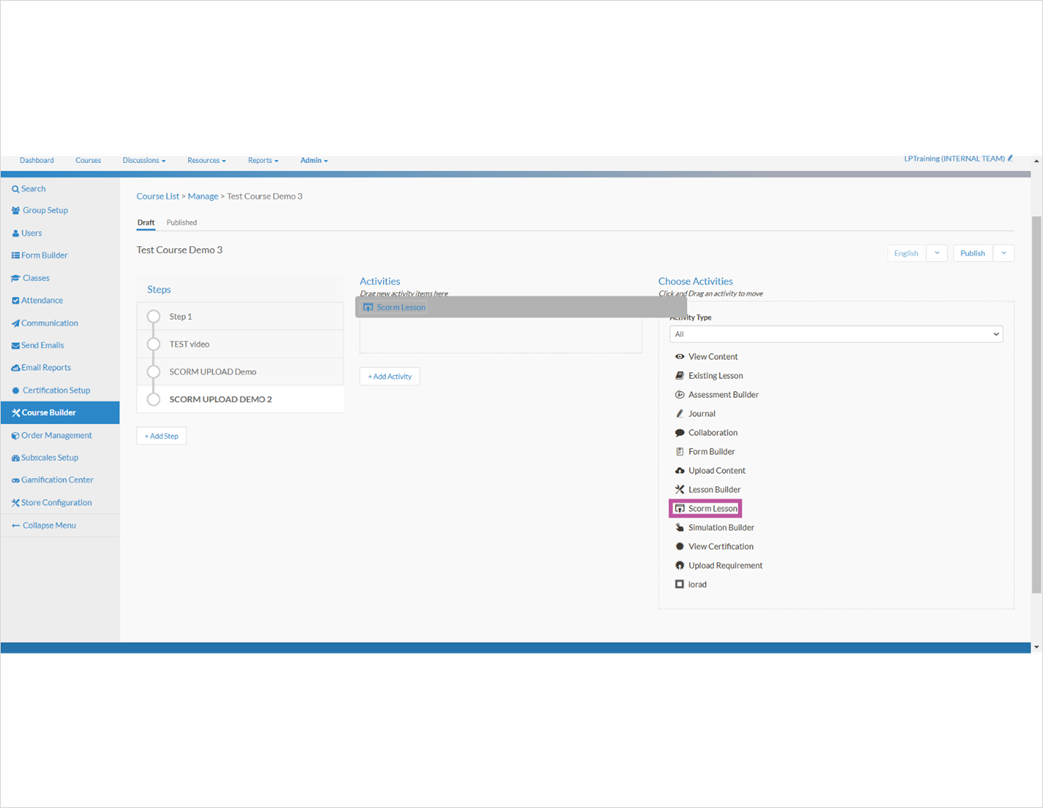Open the English language selector dropdown
The height and width of the screenshot is (808, 1043).
coord(937,253)
